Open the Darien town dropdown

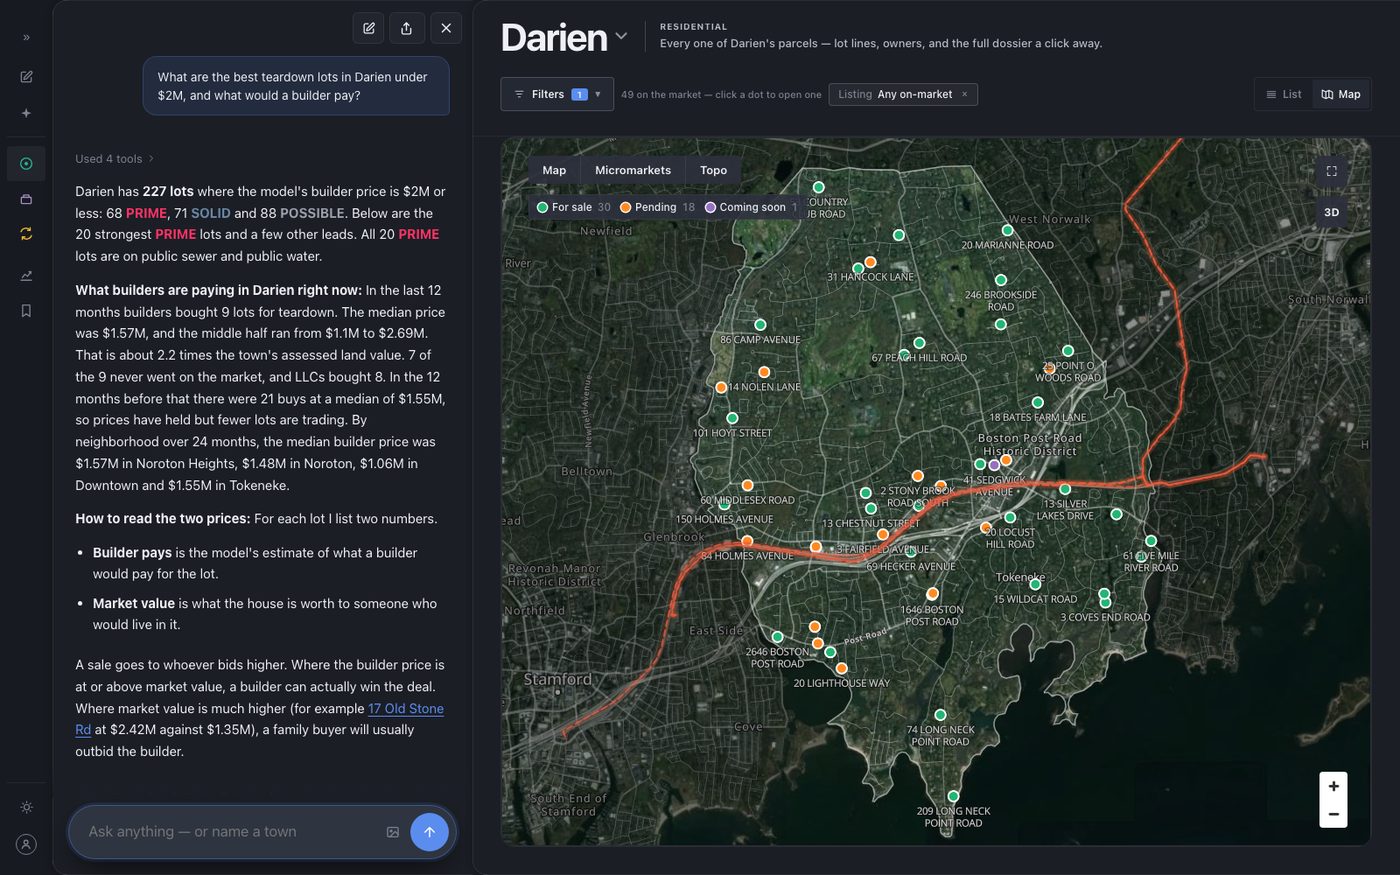(x=564, y=38)
